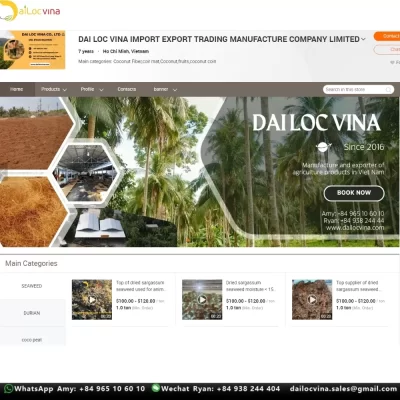Screen dimensions: 400x400
Task: Expand the Profile menu chevron
Action: [101, 90]
